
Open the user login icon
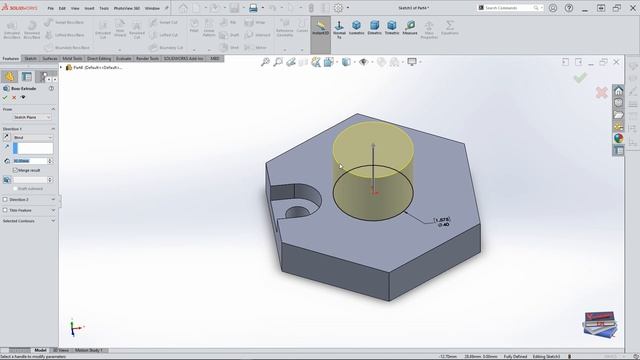coord(553,8)
